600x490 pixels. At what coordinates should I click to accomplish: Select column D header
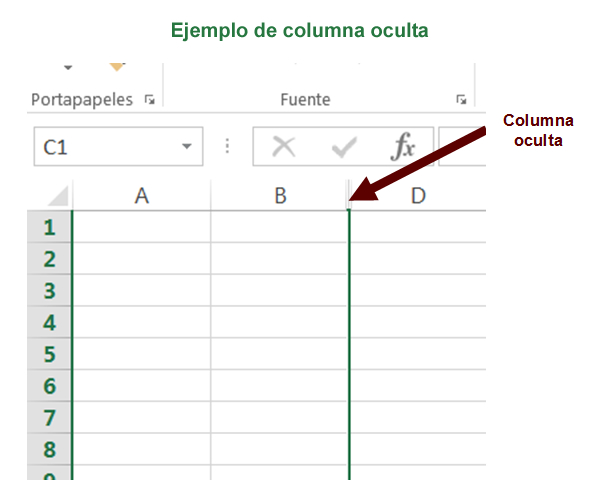coord(418,195)
